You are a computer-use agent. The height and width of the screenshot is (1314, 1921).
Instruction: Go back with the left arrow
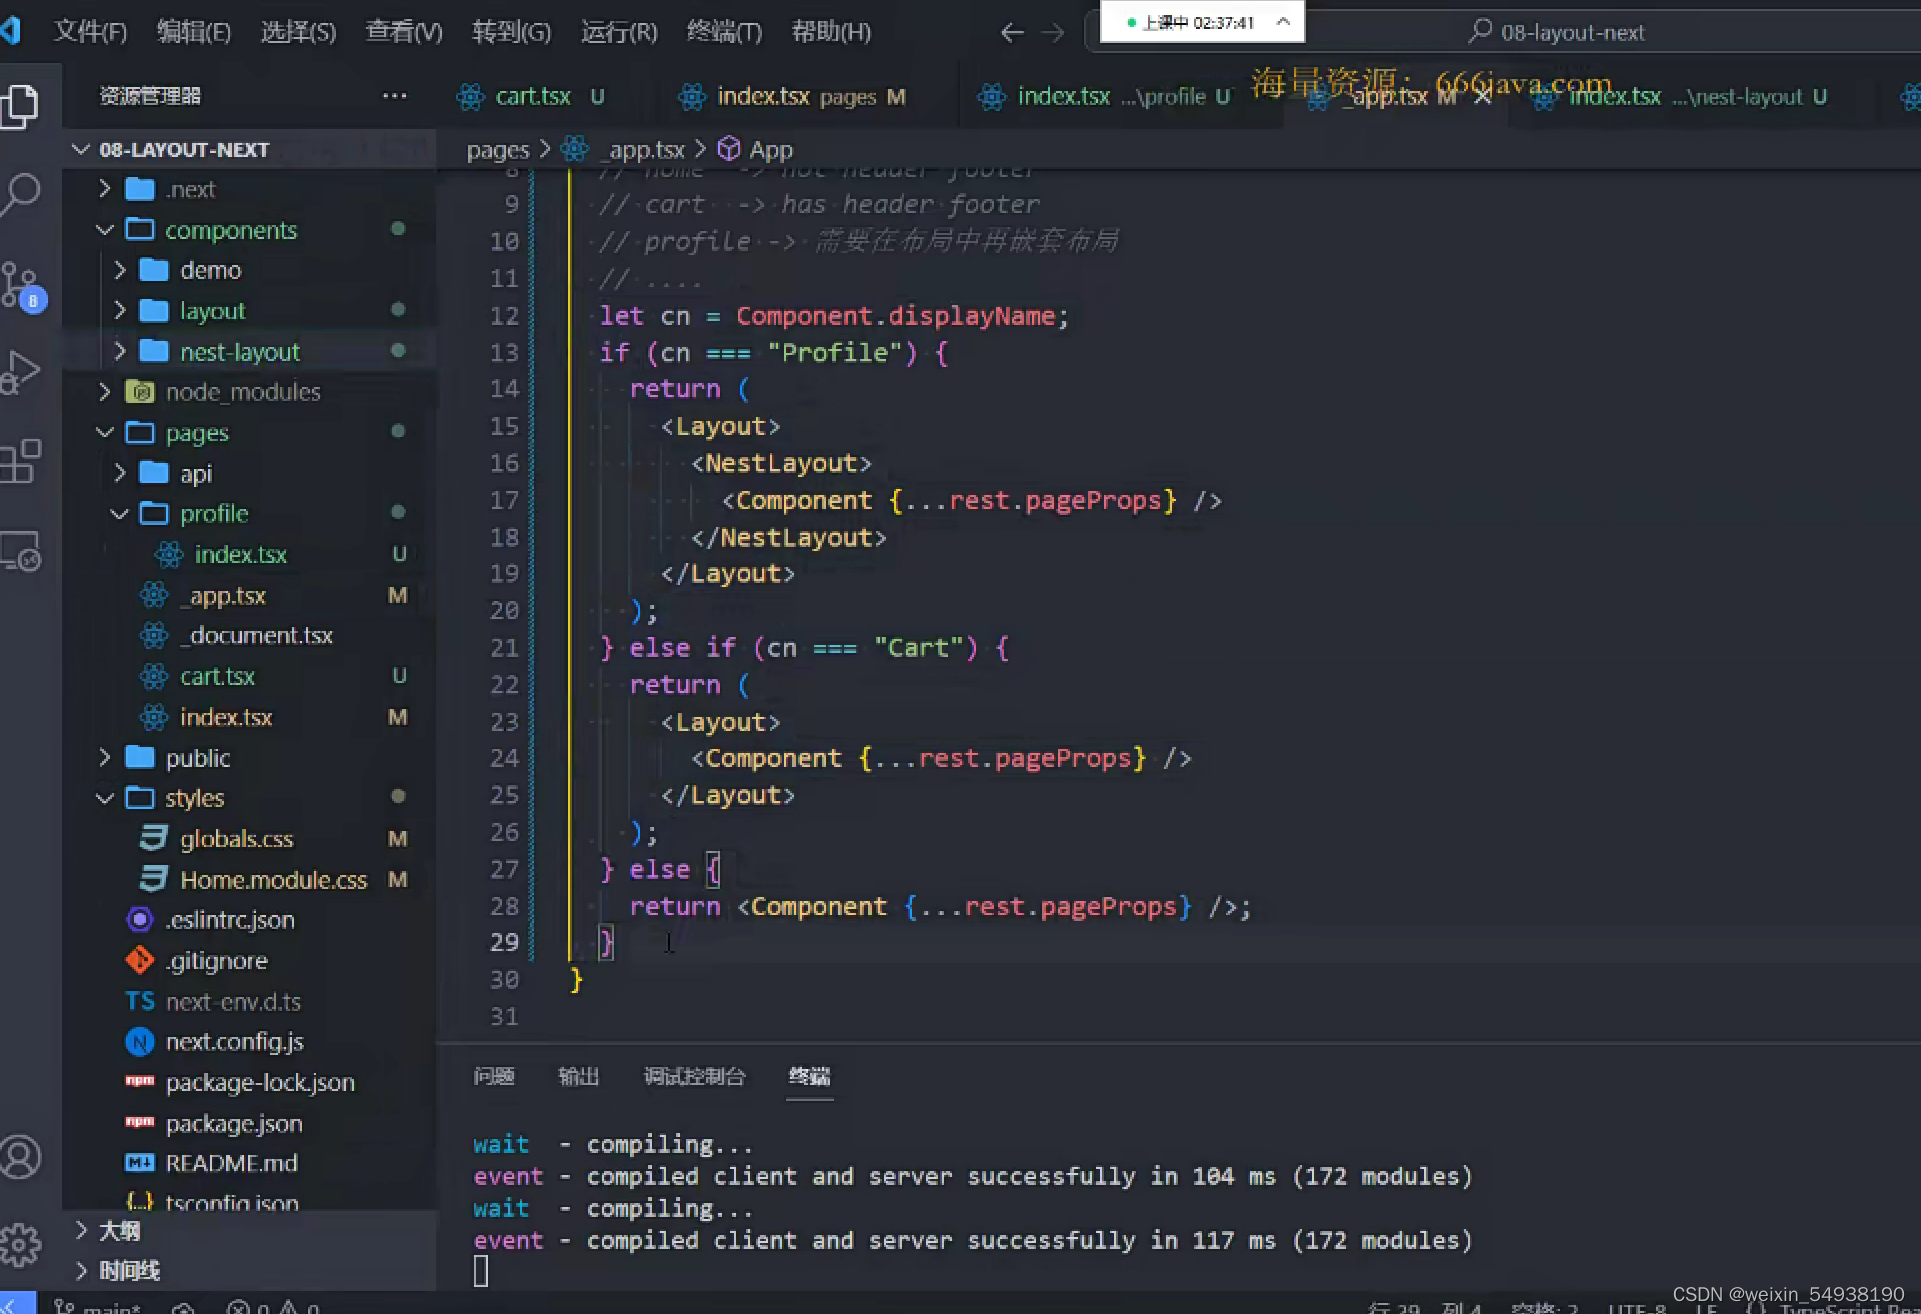1012,33
